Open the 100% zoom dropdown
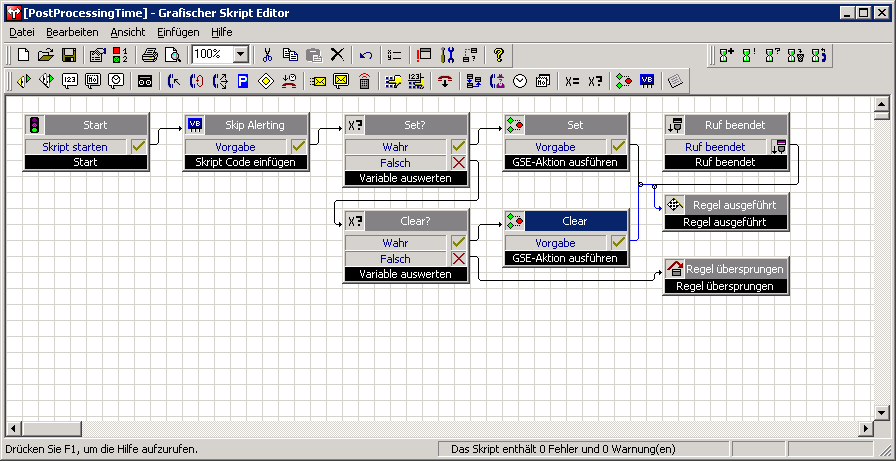Image resolution: width=896 pixels, height=461 pixels. (241, 55)
